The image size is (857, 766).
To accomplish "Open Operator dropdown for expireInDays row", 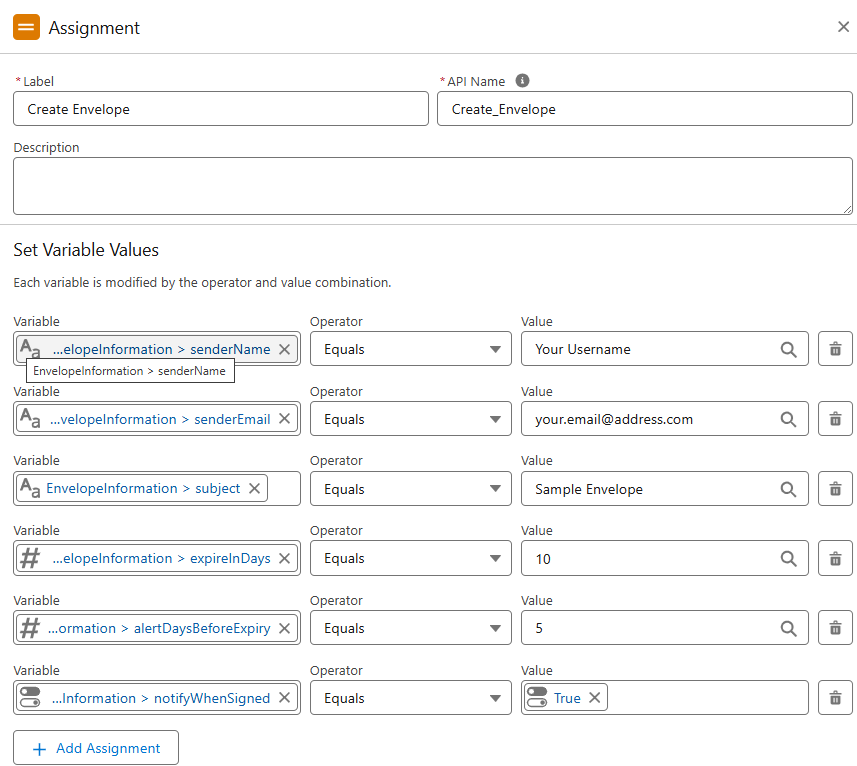I will (x=410, y=558).
